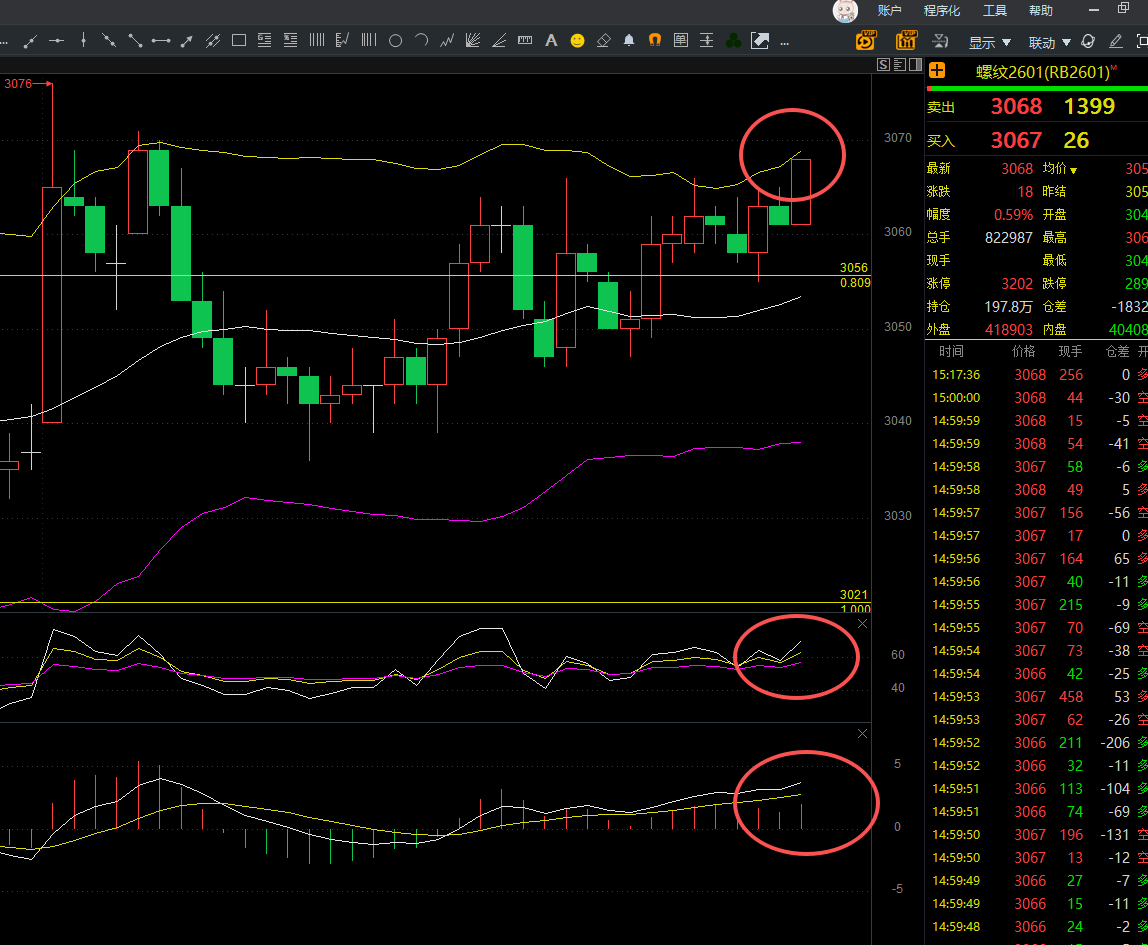Select the 14:59:48 trade row
The height and width of the screenshot is (945, 1148).
(x=1036, y=927)
